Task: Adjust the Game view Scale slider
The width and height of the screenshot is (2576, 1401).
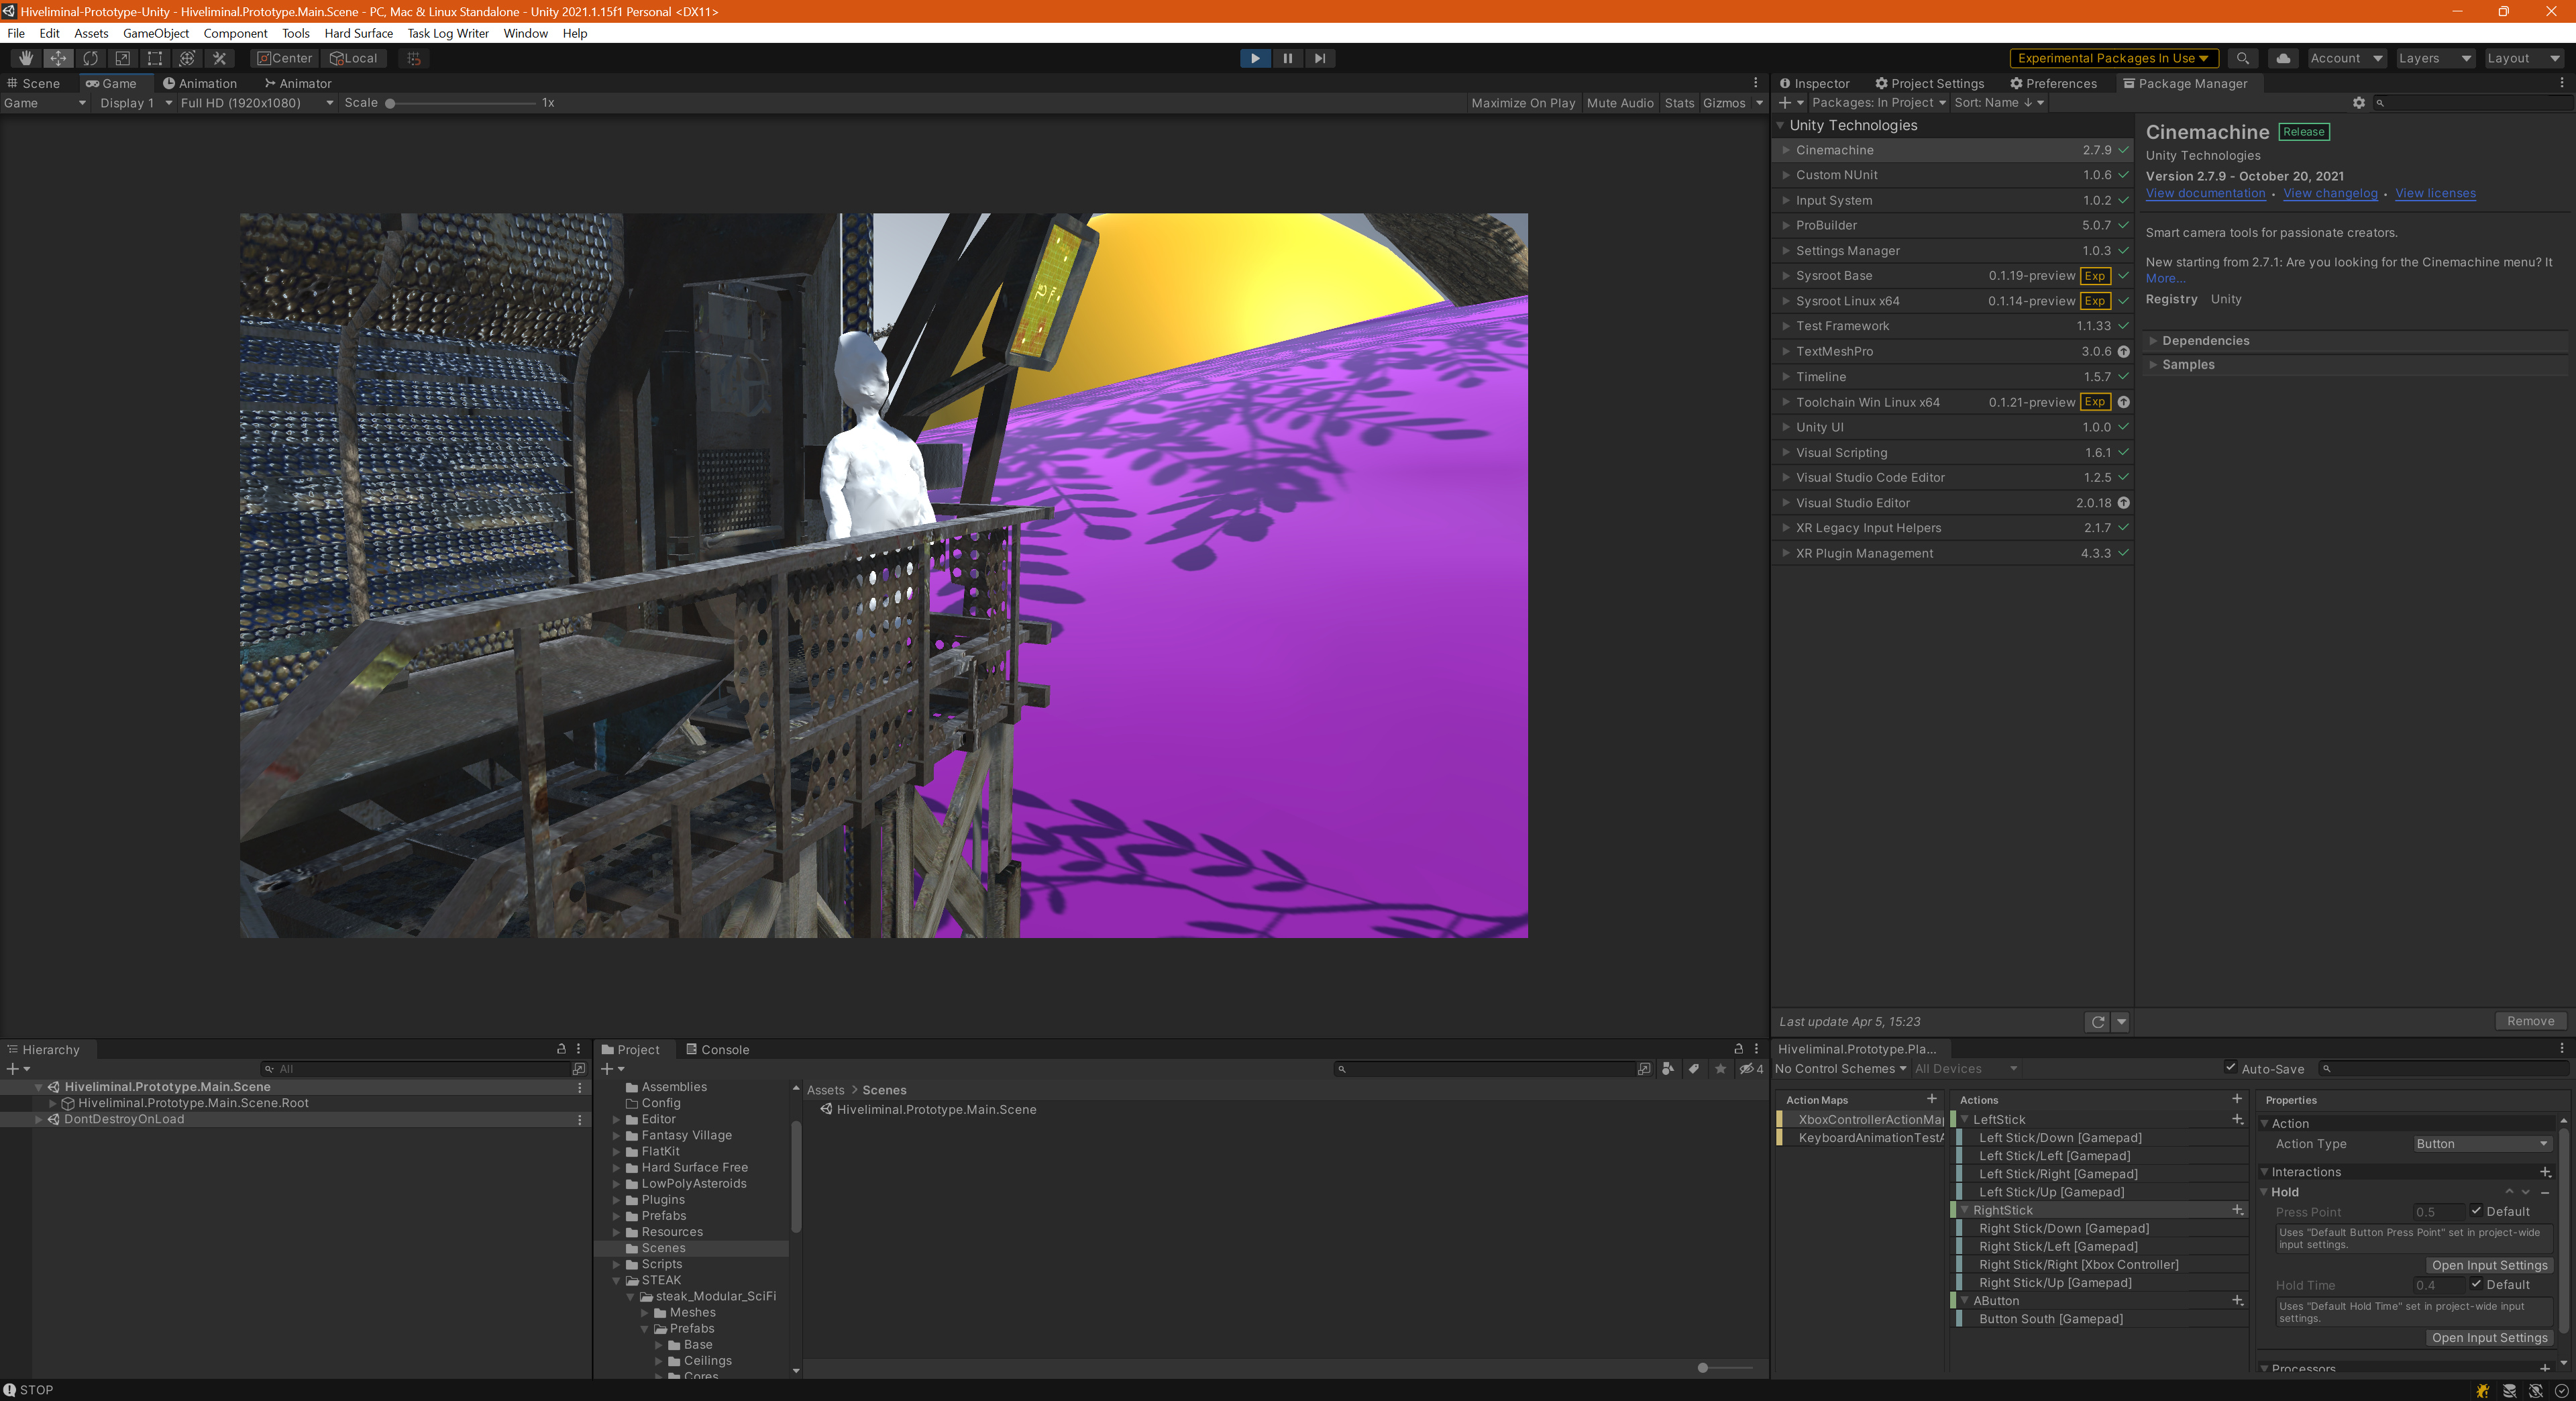Action: coord(391,103)
